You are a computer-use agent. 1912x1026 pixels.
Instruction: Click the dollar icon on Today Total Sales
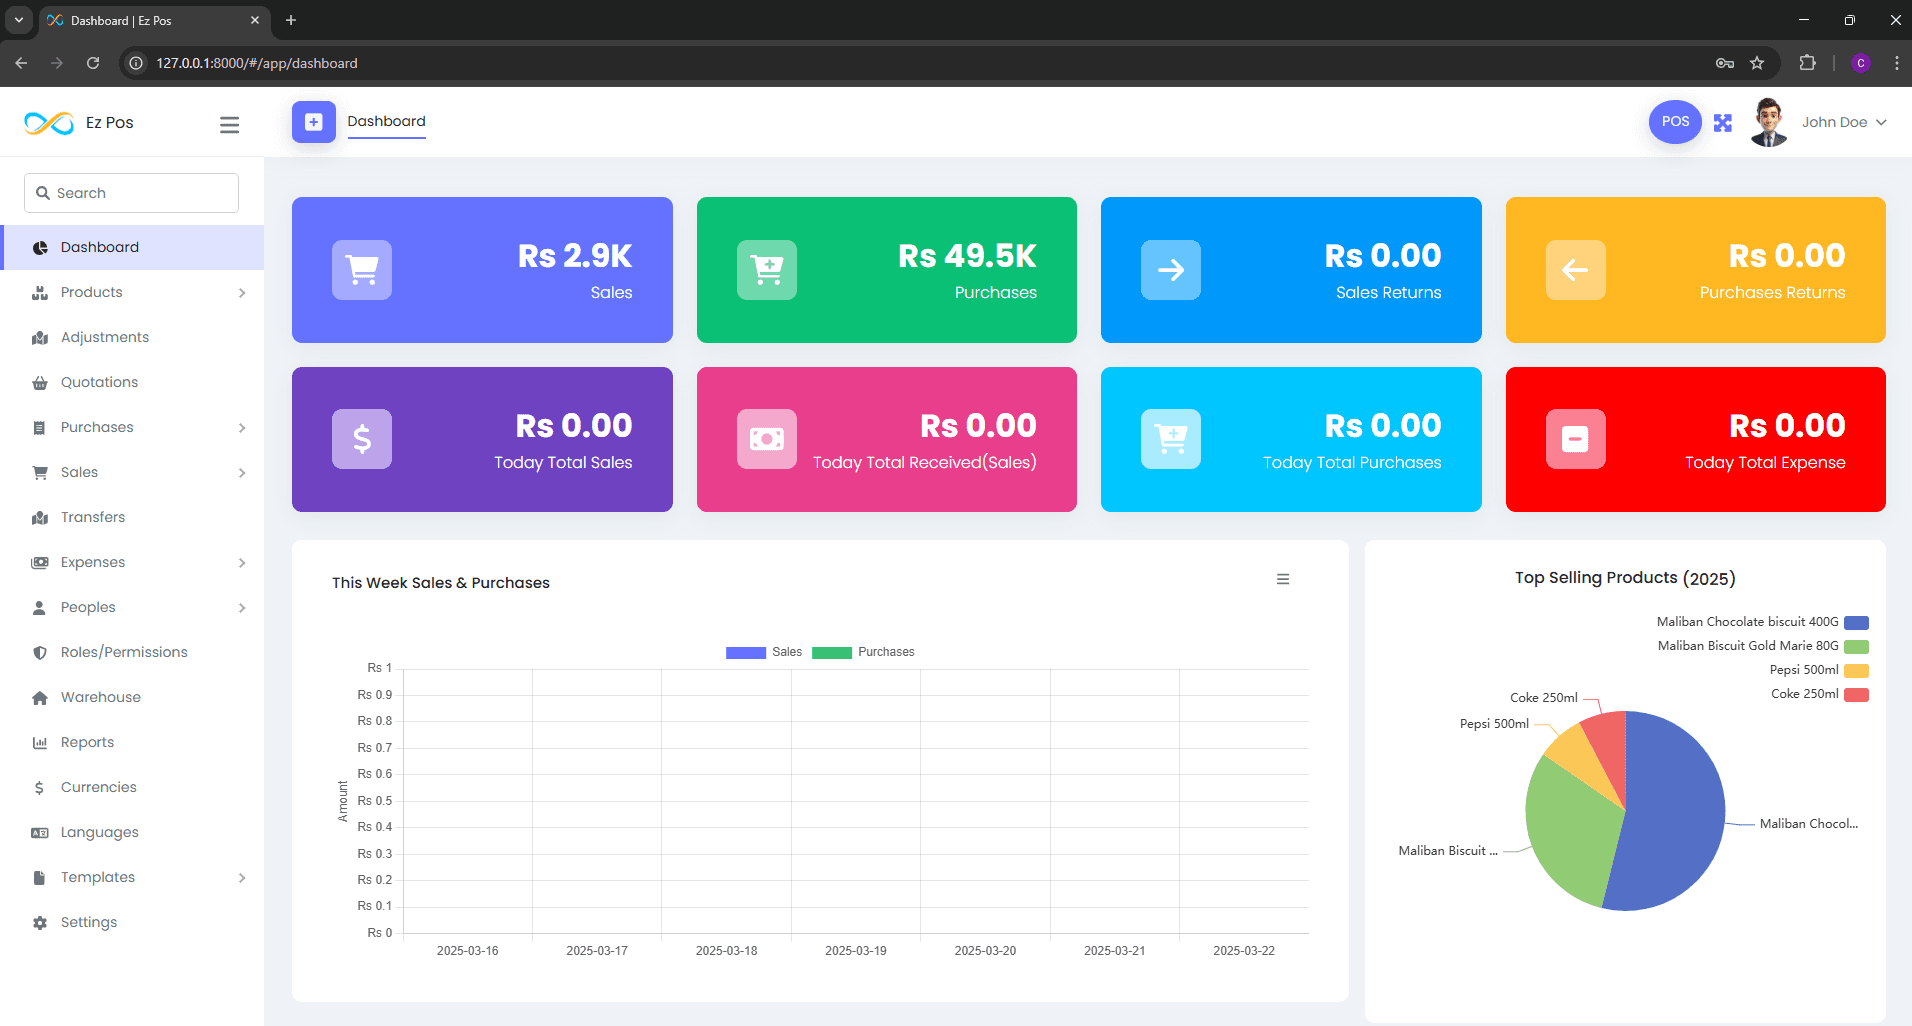(362, 439)
